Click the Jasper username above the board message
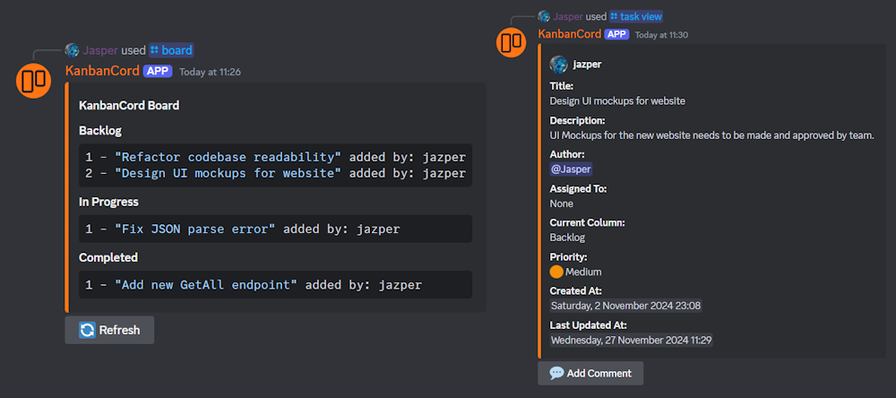The image size is (896, 398). pyautogui.click(x=101, y=50)
